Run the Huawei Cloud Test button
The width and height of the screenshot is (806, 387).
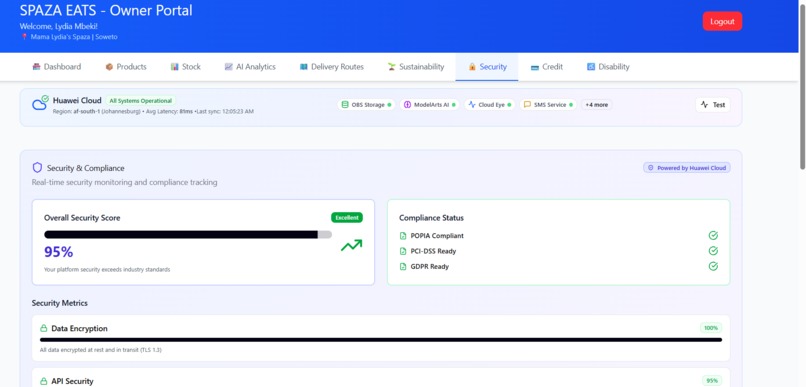[713, 105]
